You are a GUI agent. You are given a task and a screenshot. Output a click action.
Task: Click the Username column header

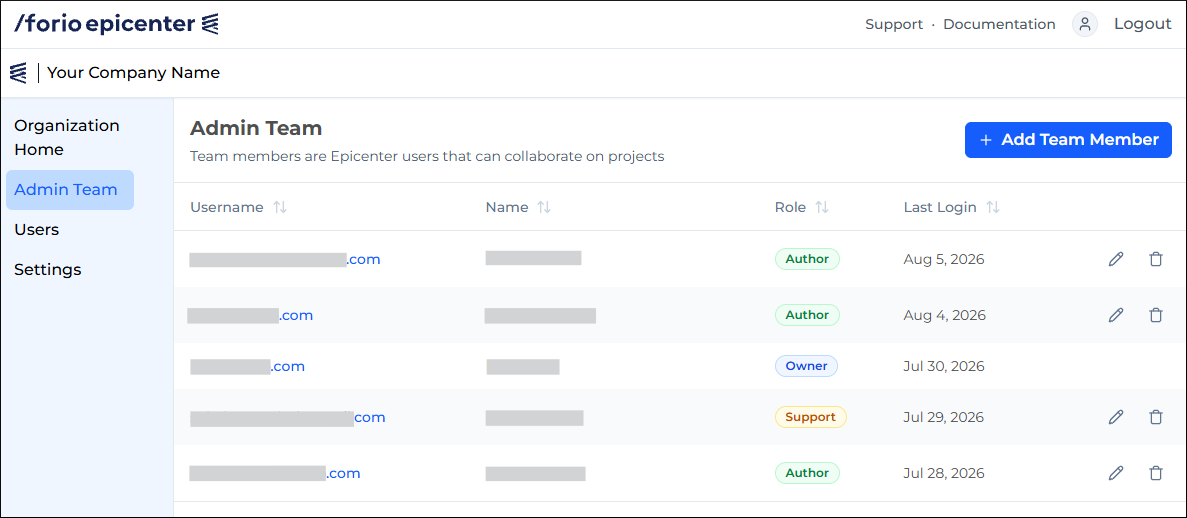tap(227, 208)
